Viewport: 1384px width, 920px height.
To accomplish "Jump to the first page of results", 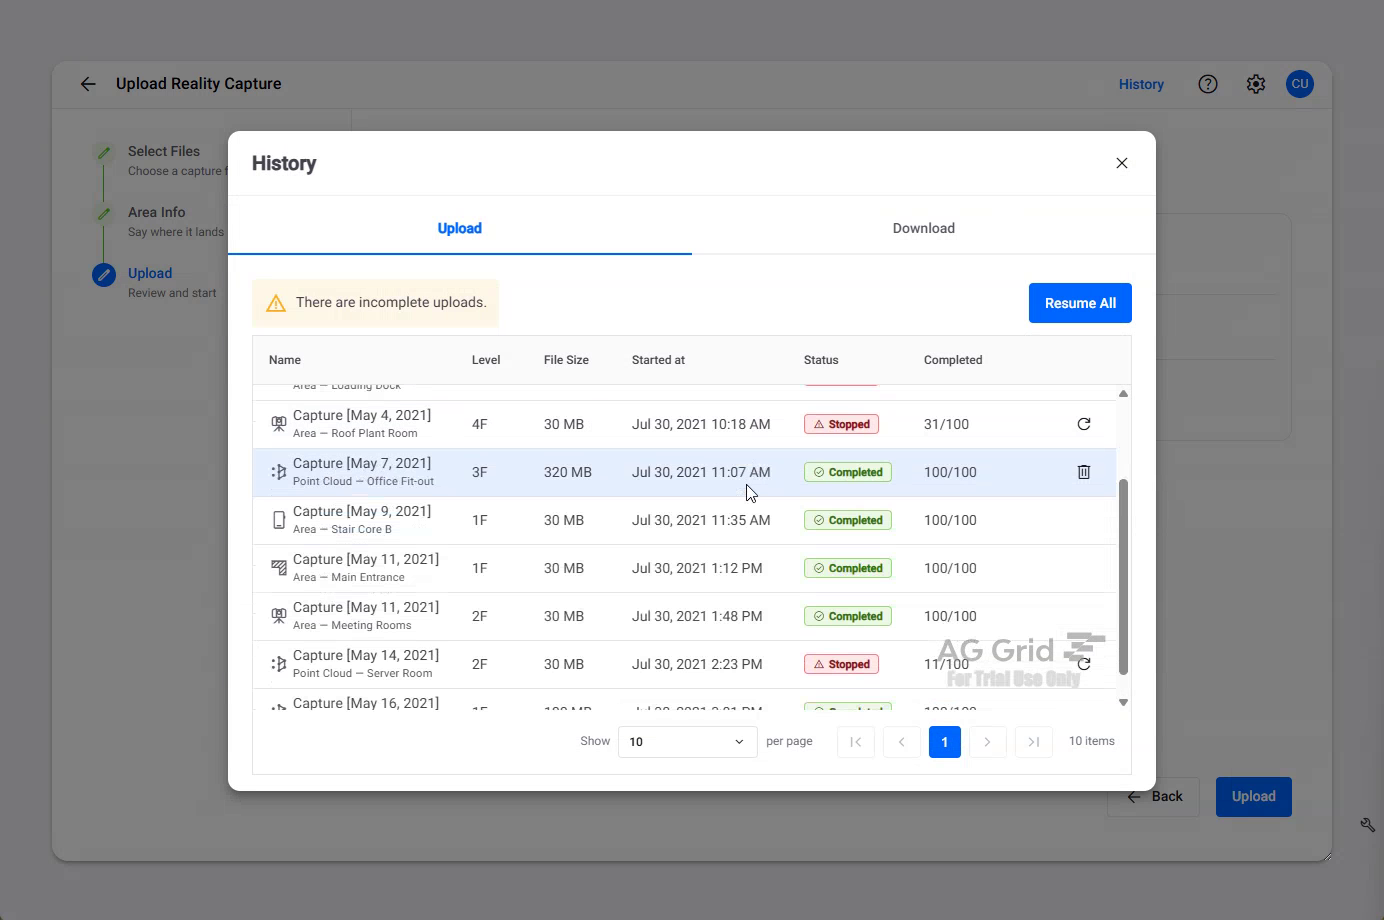I will tap(856, 742).
